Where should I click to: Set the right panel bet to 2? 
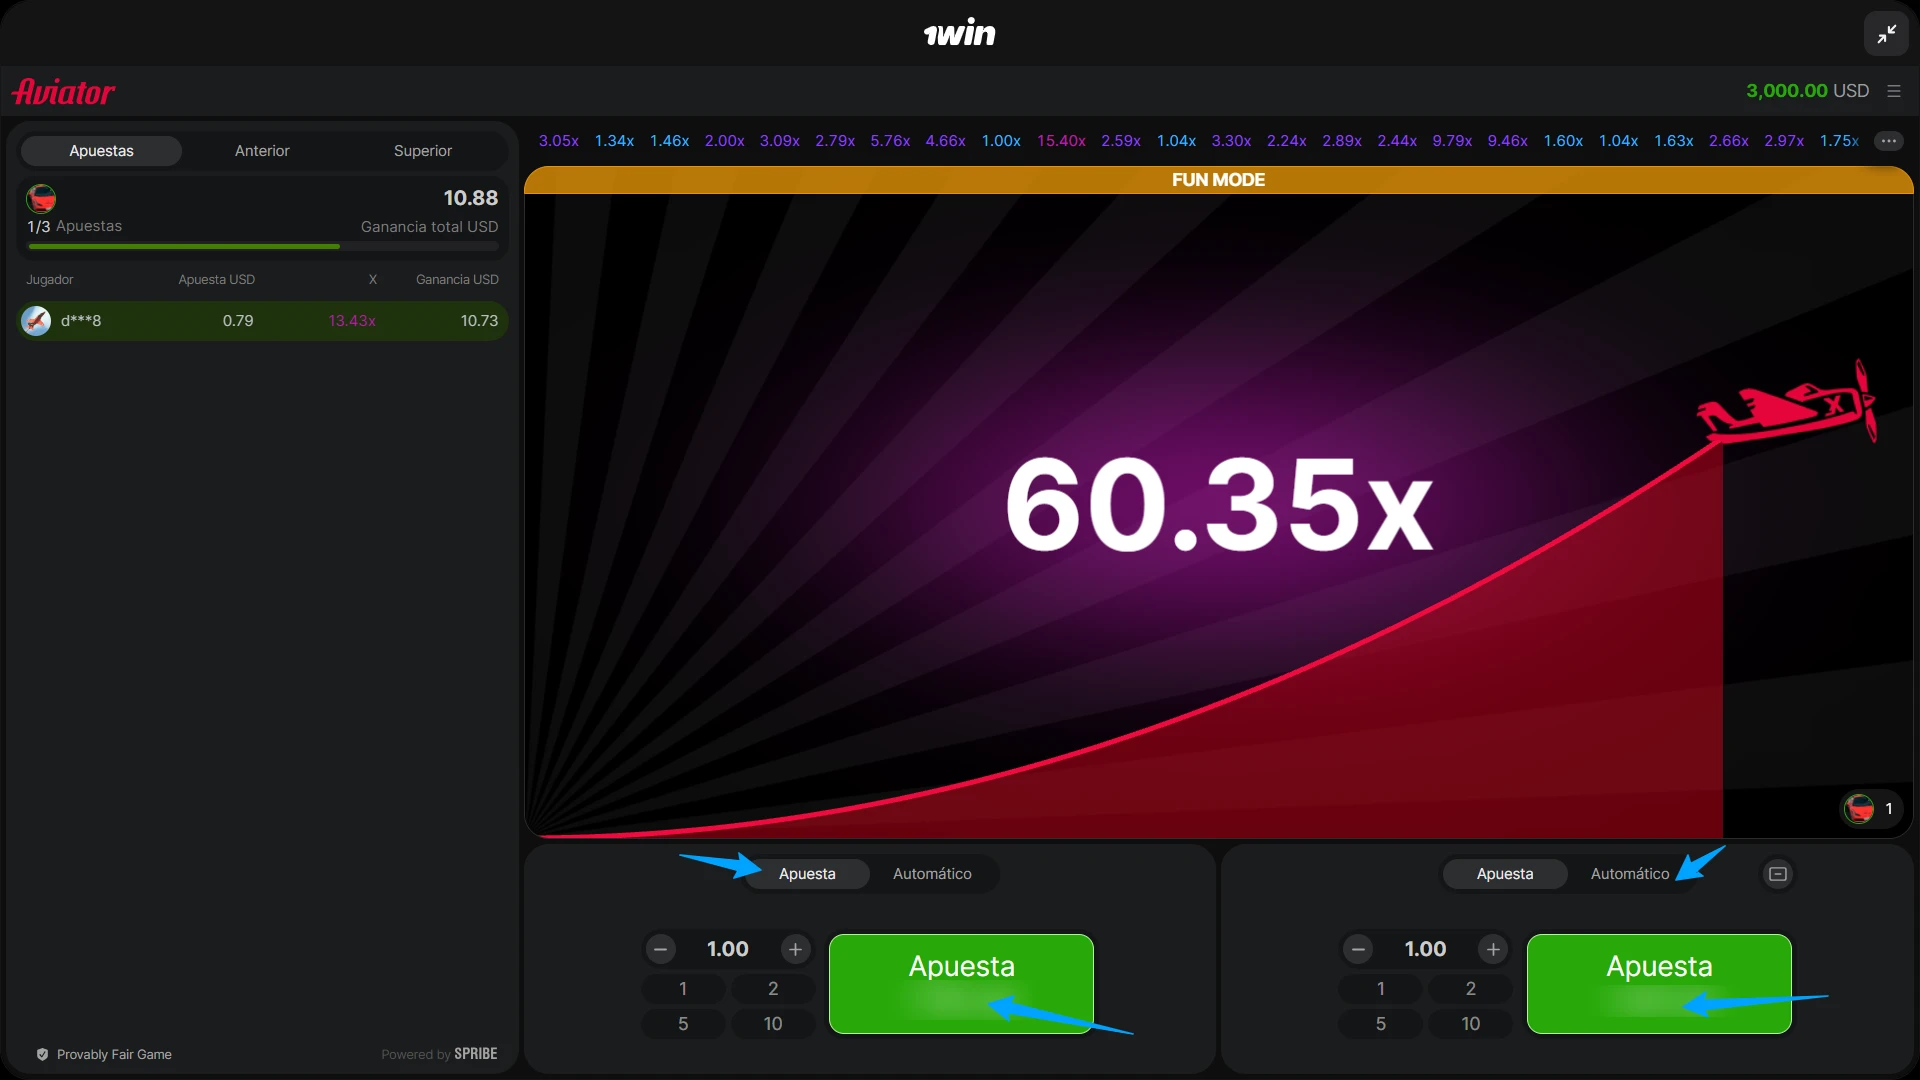point(1471,989)
